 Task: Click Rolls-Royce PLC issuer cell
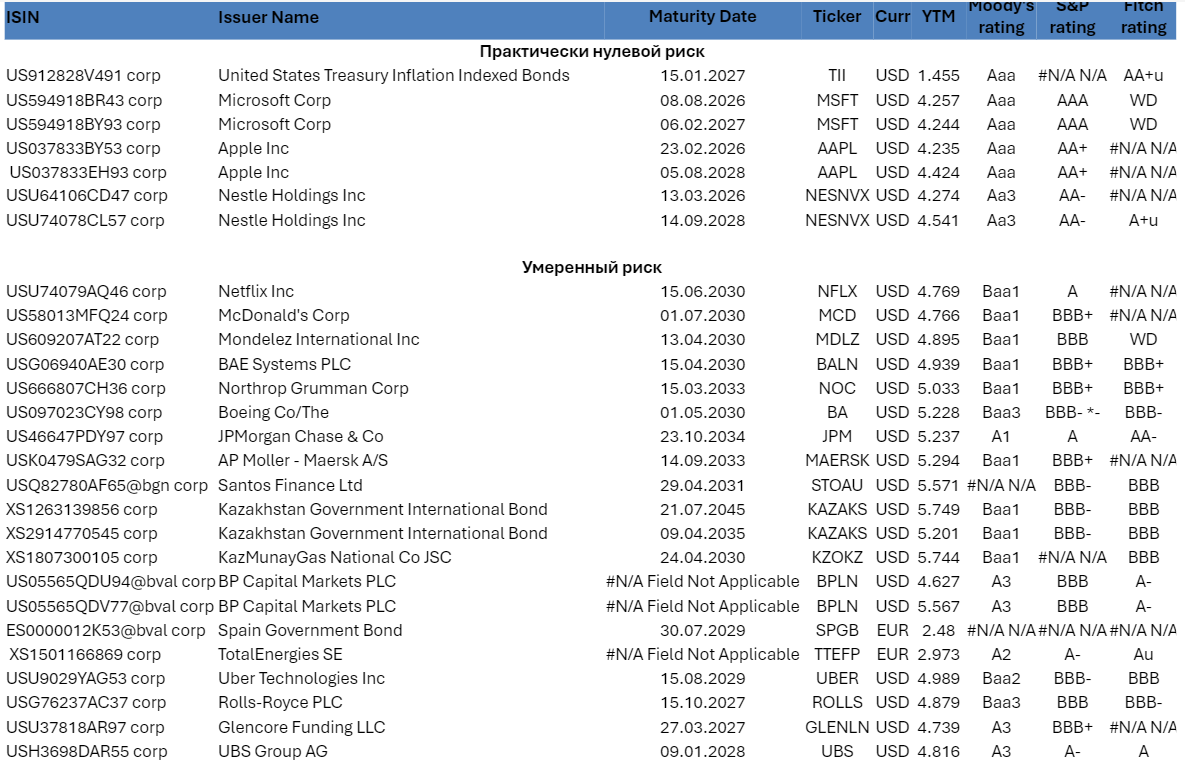(x=280, y=703)
